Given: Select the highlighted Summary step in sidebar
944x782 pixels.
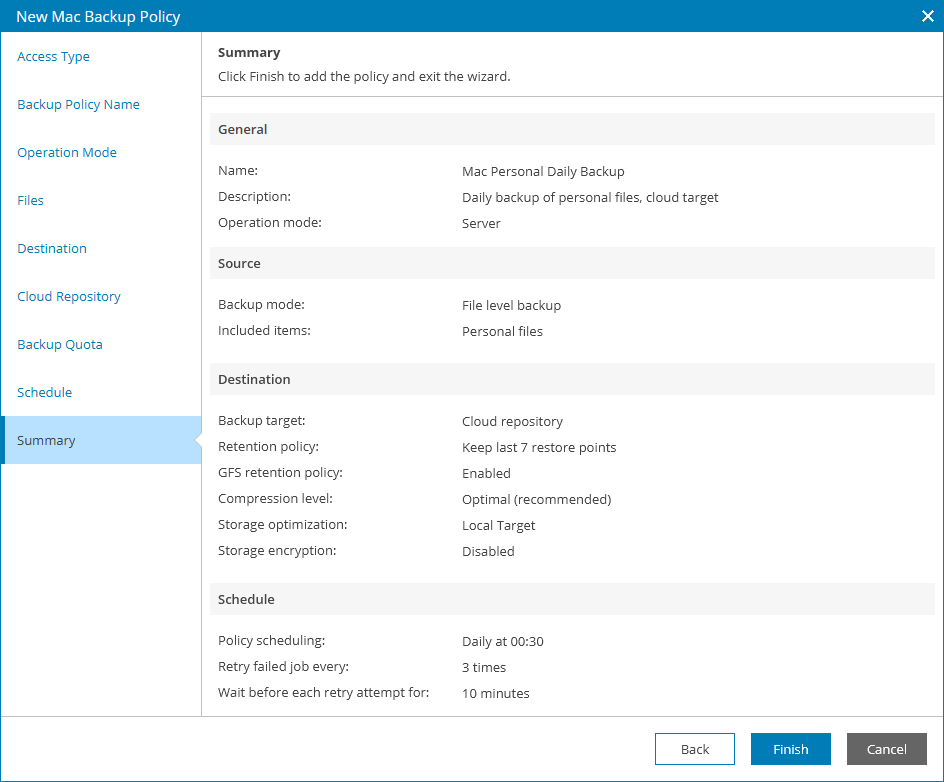Looking at the screenshot, I should [46, 441].
